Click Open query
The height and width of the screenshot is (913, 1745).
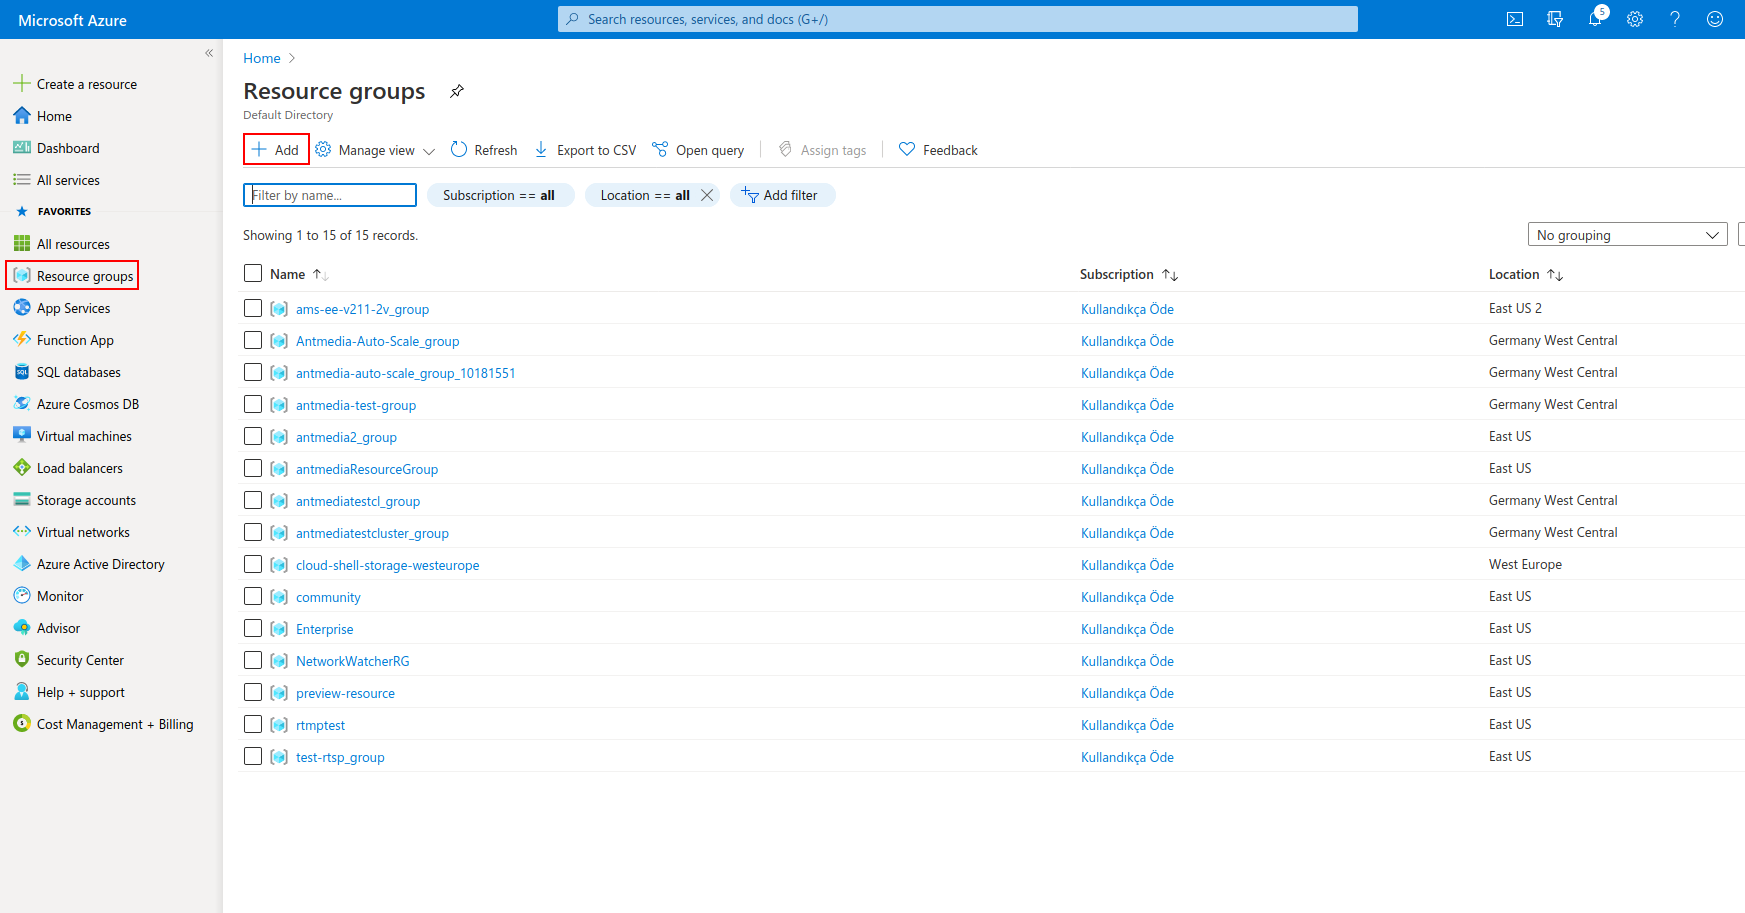pos(698,150)
